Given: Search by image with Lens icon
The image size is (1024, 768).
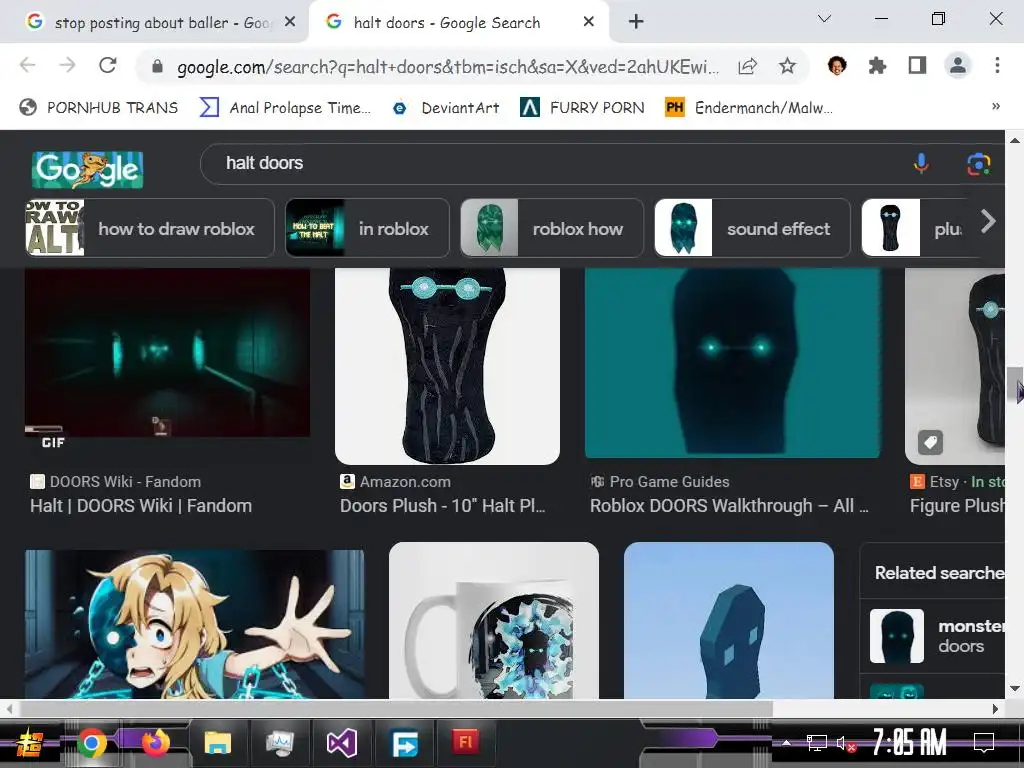Looking at the screenshot, I should click(978, 164).
